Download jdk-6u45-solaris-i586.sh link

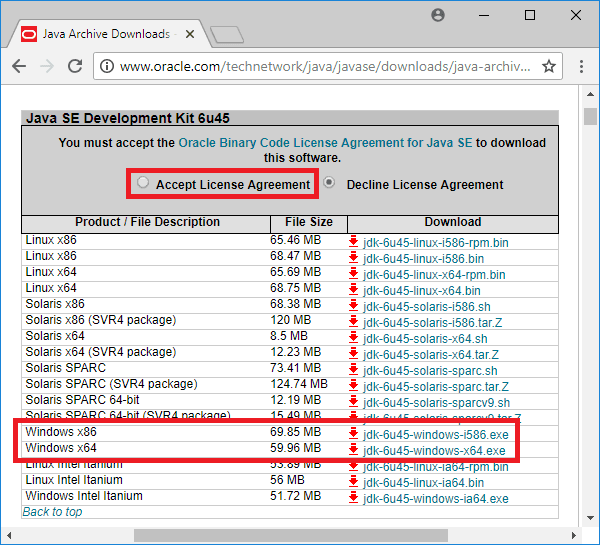(x=427, y=307)
